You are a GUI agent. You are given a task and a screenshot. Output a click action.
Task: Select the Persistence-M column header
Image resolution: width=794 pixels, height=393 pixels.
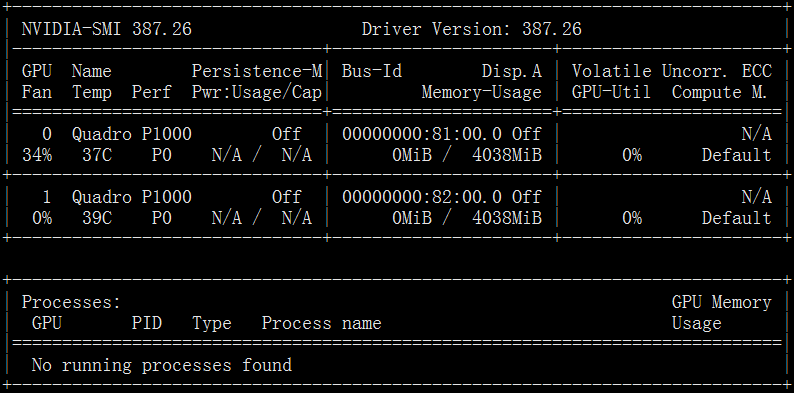click(x=257, y=71)
